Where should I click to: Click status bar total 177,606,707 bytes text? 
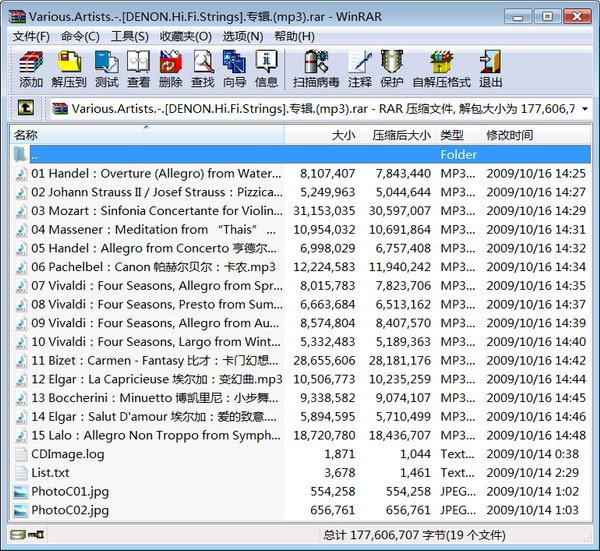pos(414,535)
